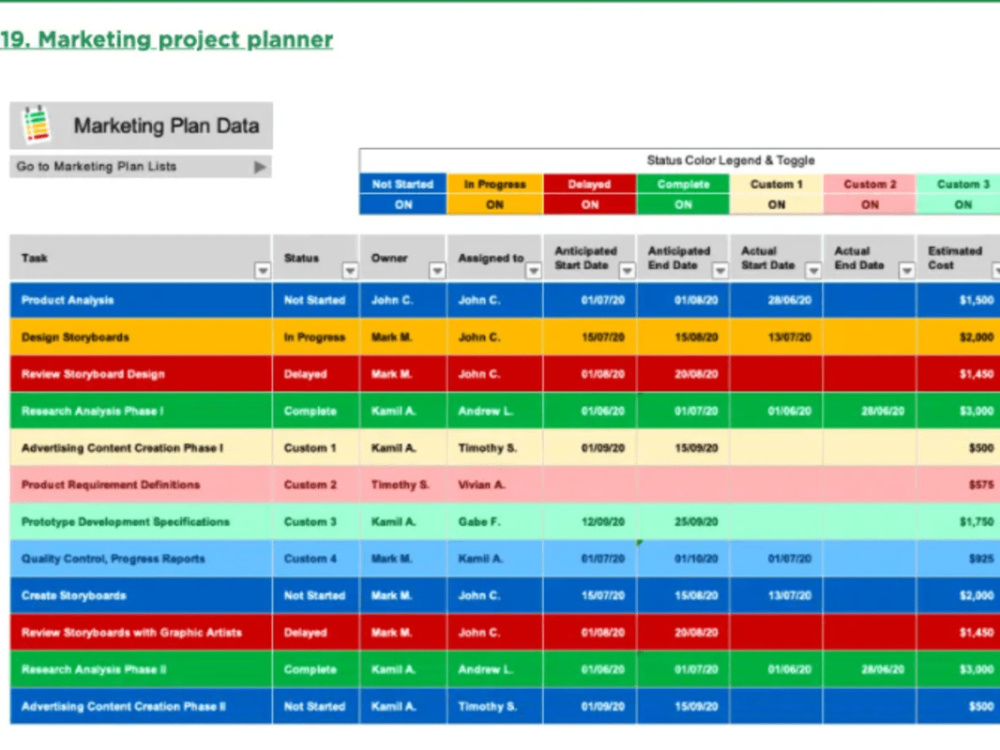Screen dimensions: 1000x750
Task: Open the Actual Start Date filter dropdown
Action: coord(813,271)
